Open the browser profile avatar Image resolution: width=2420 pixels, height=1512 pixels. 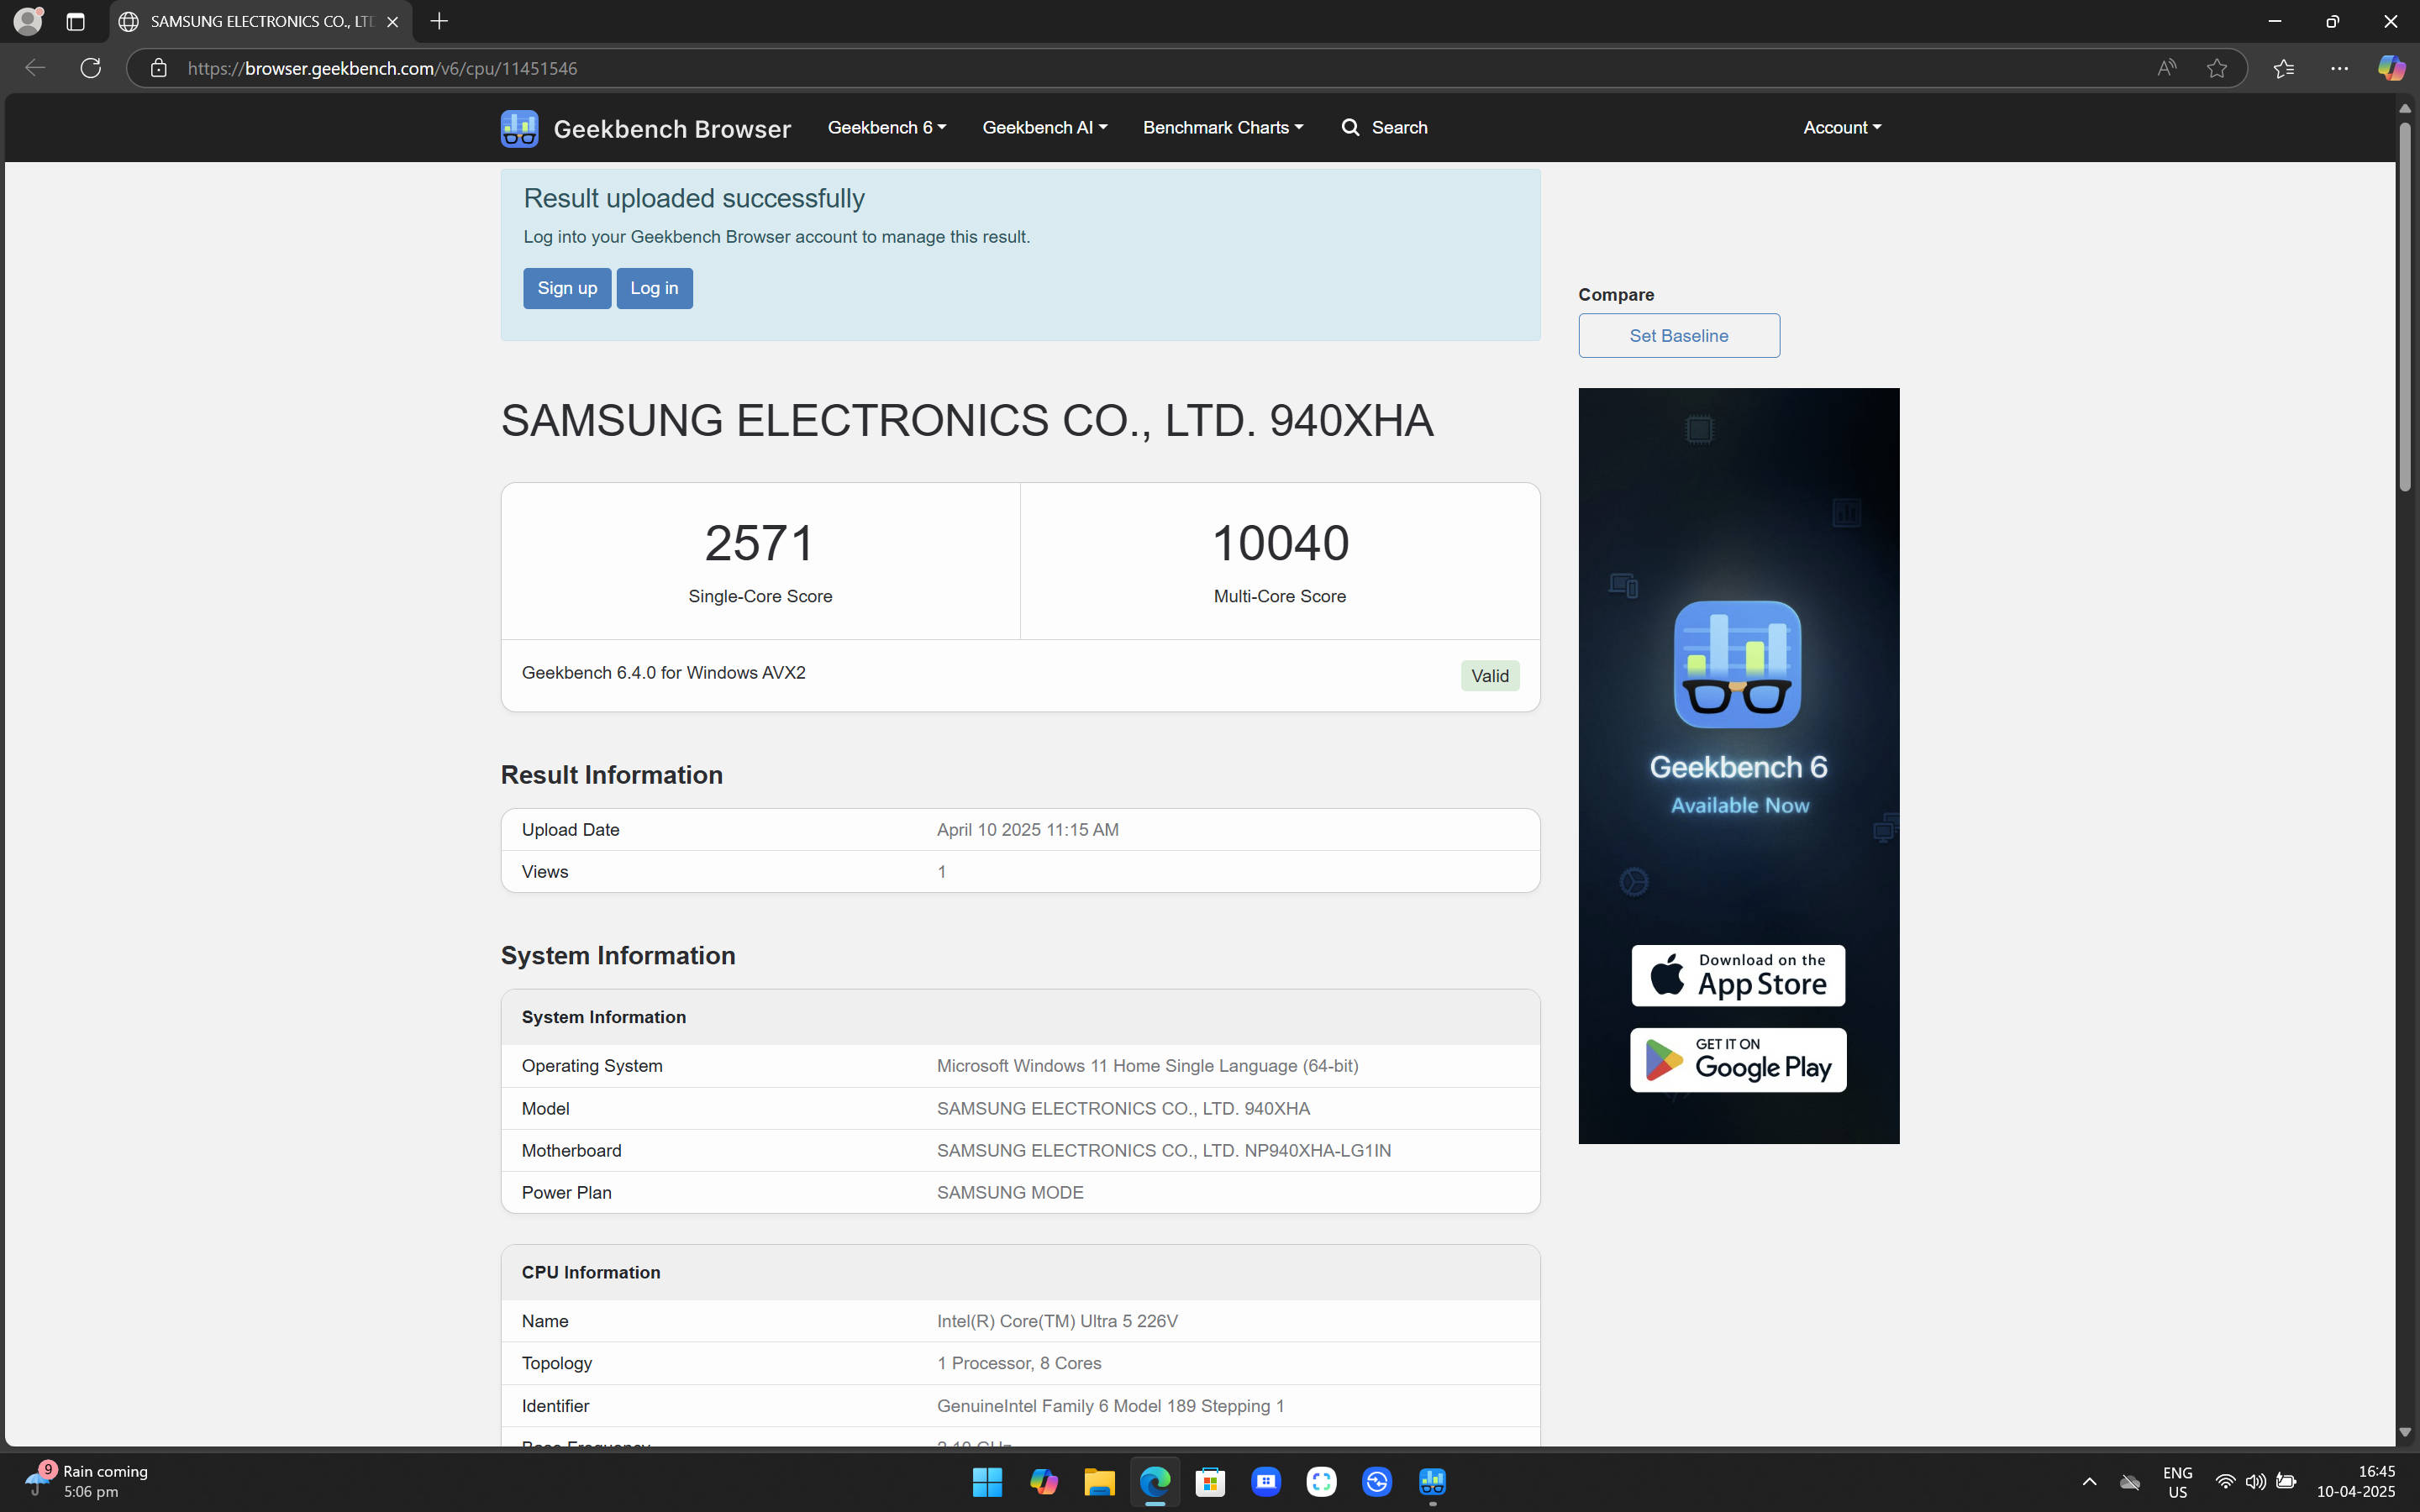pos(28,21)
